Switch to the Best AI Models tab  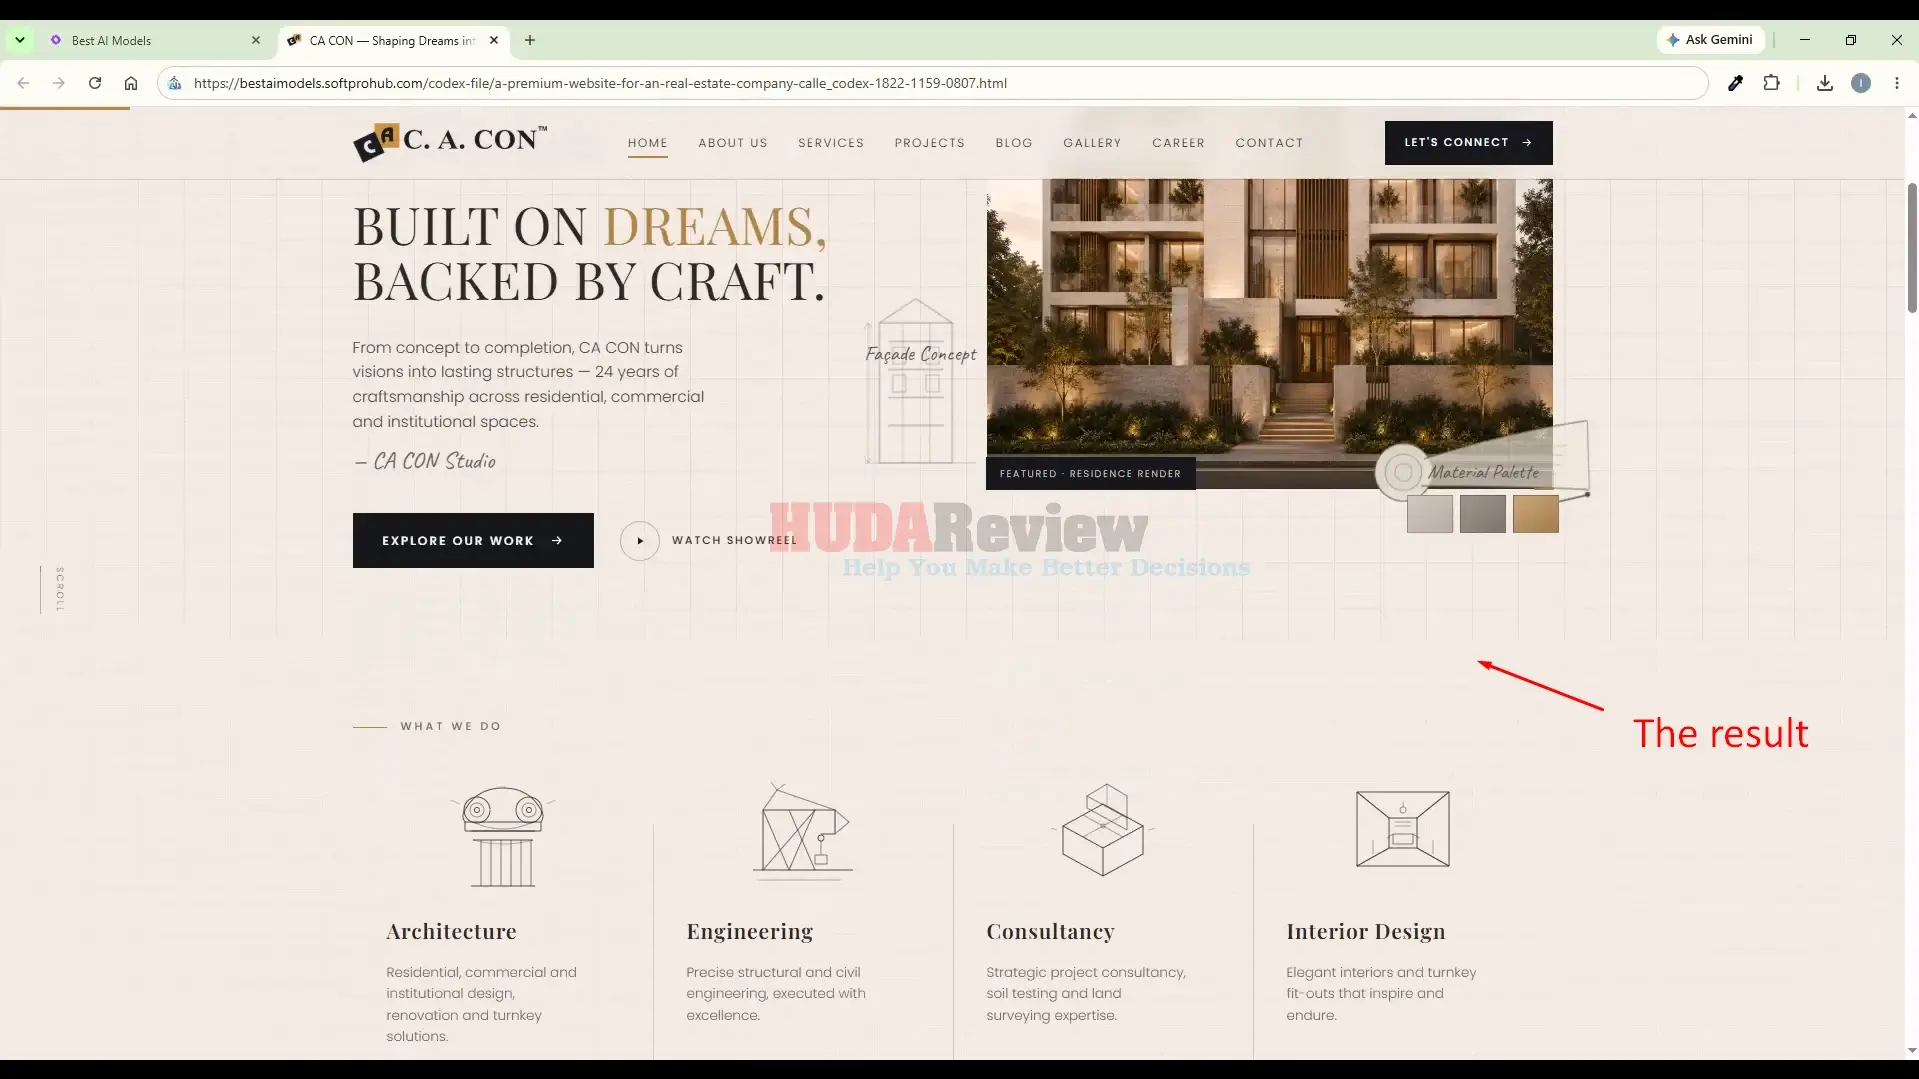(155, 41)
